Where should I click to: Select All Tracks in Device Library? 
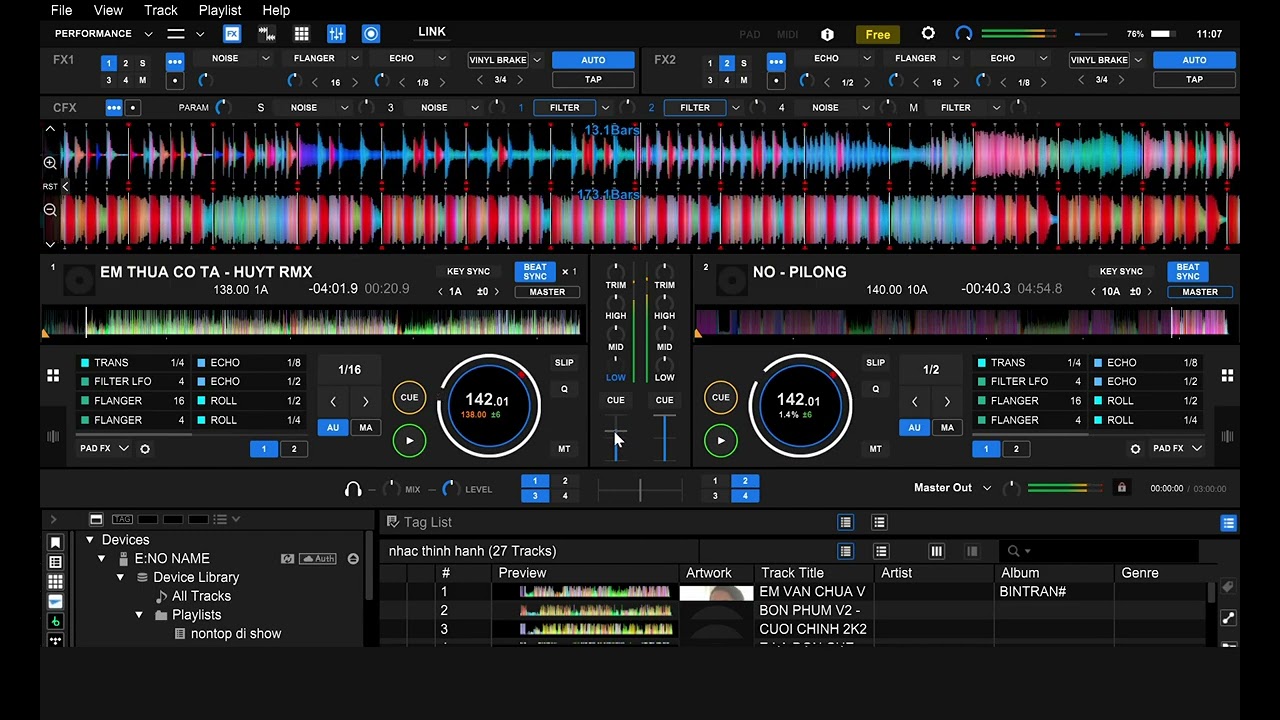tap(201, 596)
